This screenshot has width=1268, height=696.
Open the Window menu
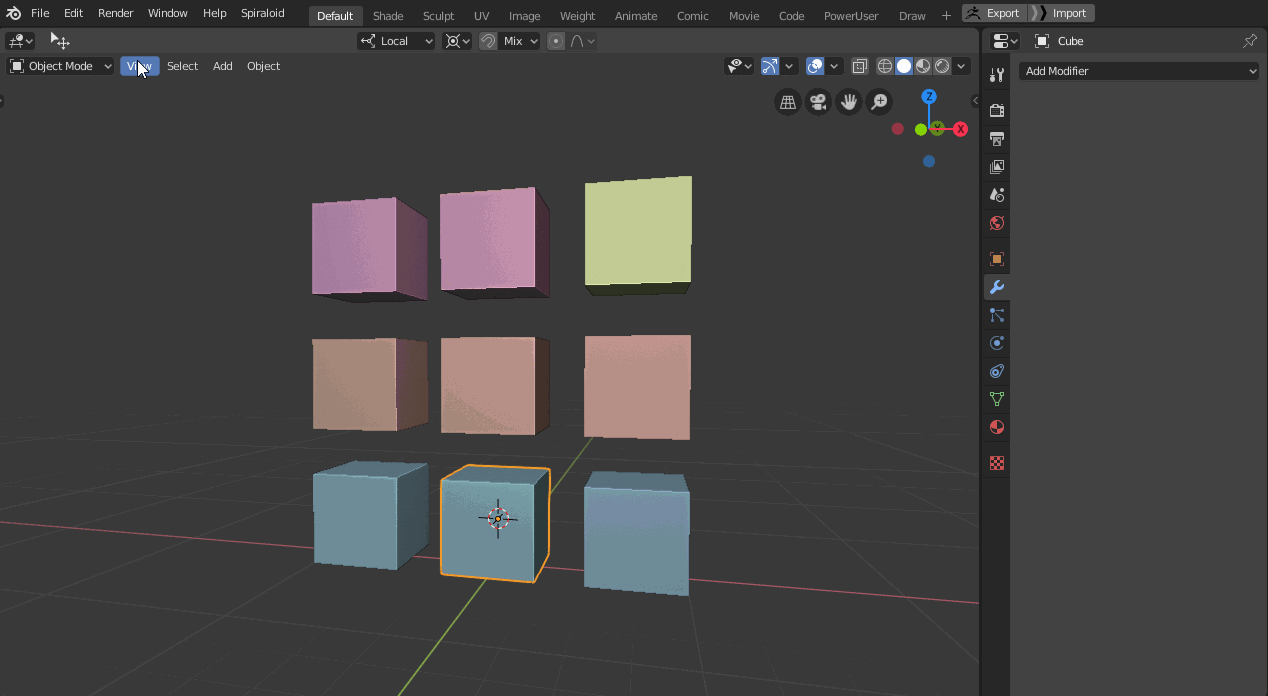167,13
